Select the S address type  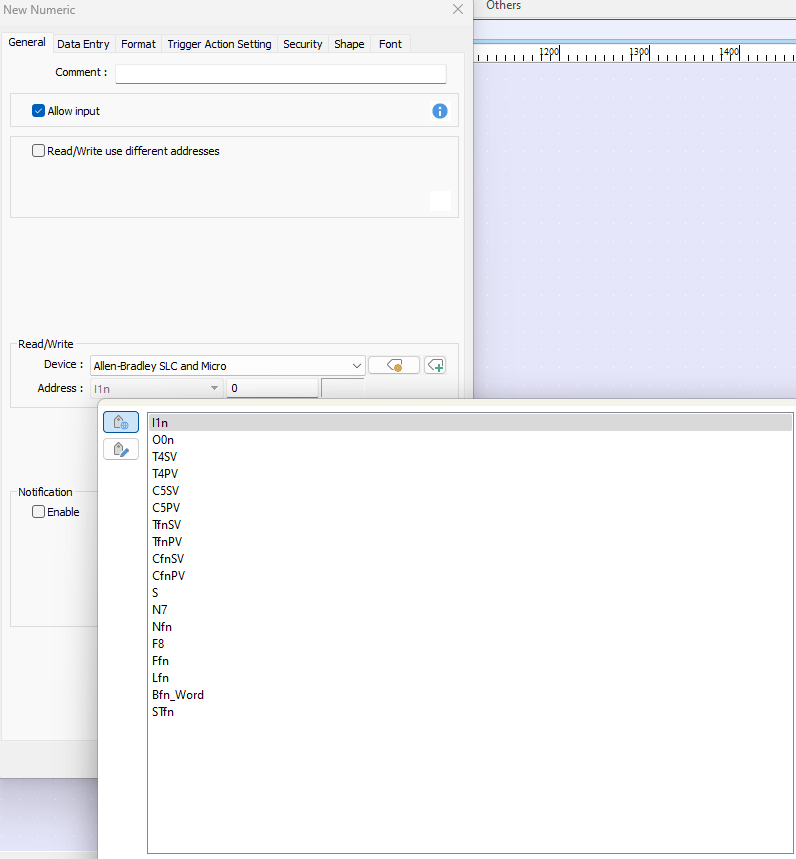(471, 593)
